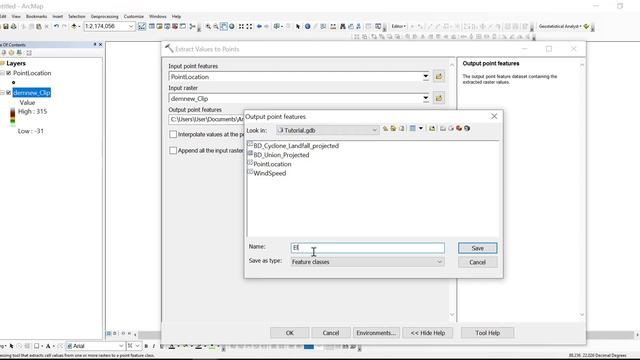640x360 pixels.
Task: Open the Bookmarks menu
Action: (x=36, y=16)
